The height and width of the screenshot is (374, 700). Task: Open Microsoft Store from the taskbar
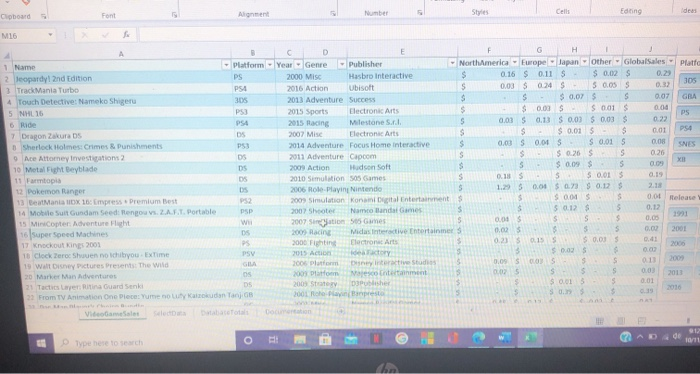[x=325, y=340]
